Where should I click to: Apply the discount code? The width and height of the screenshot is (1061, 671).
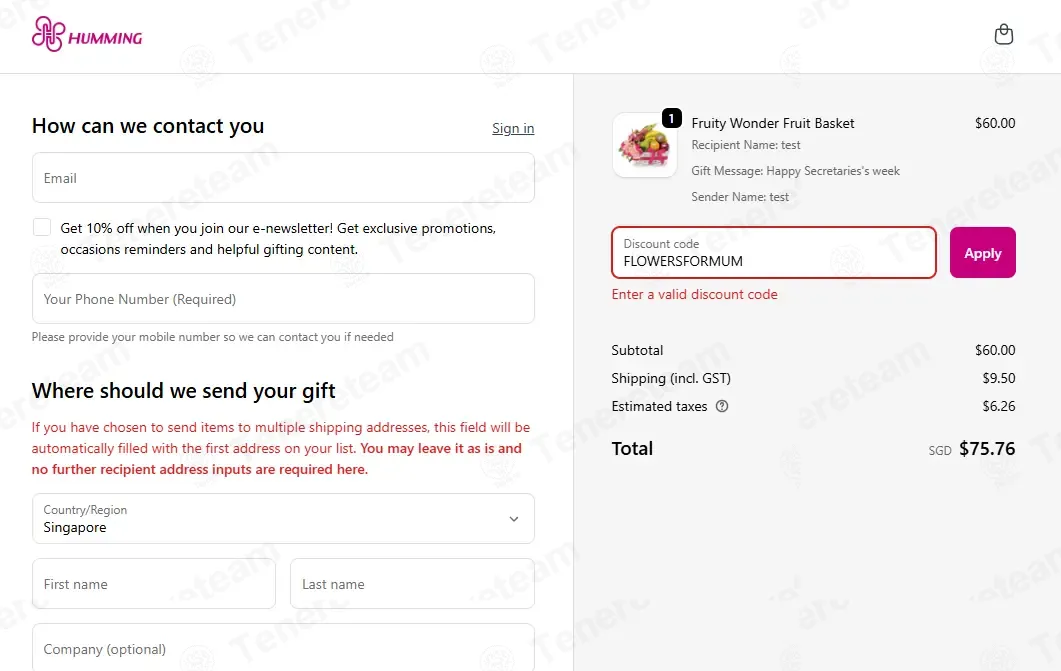click(x=983, y=253)
